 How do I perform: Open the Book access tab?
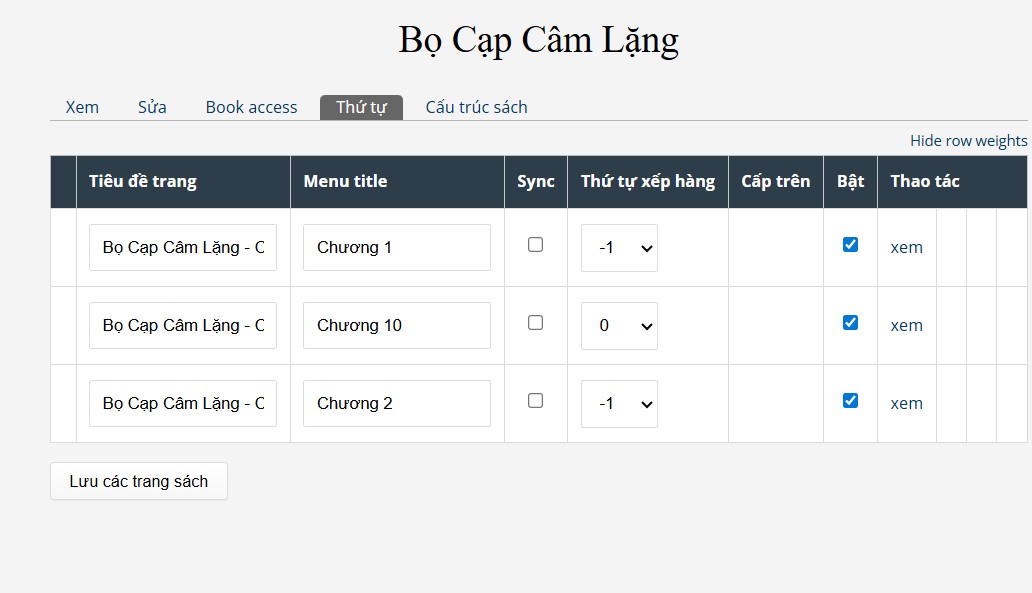coord(251,107)
